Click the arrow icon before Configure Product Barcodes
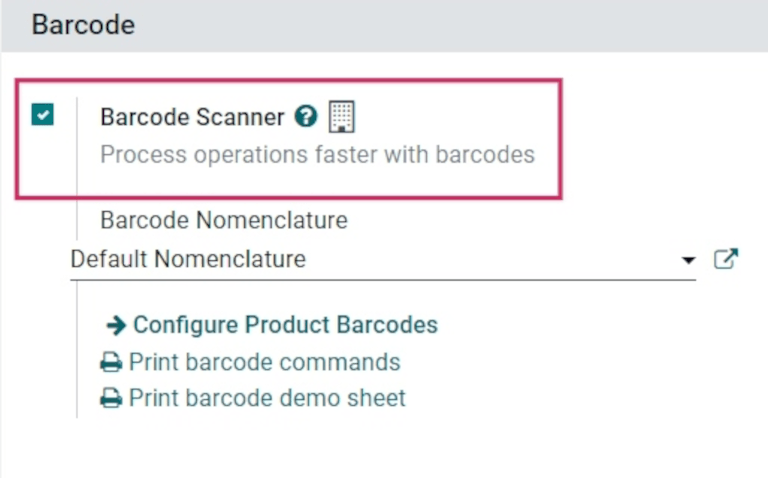The image size is (768, 478). [116, 325]
